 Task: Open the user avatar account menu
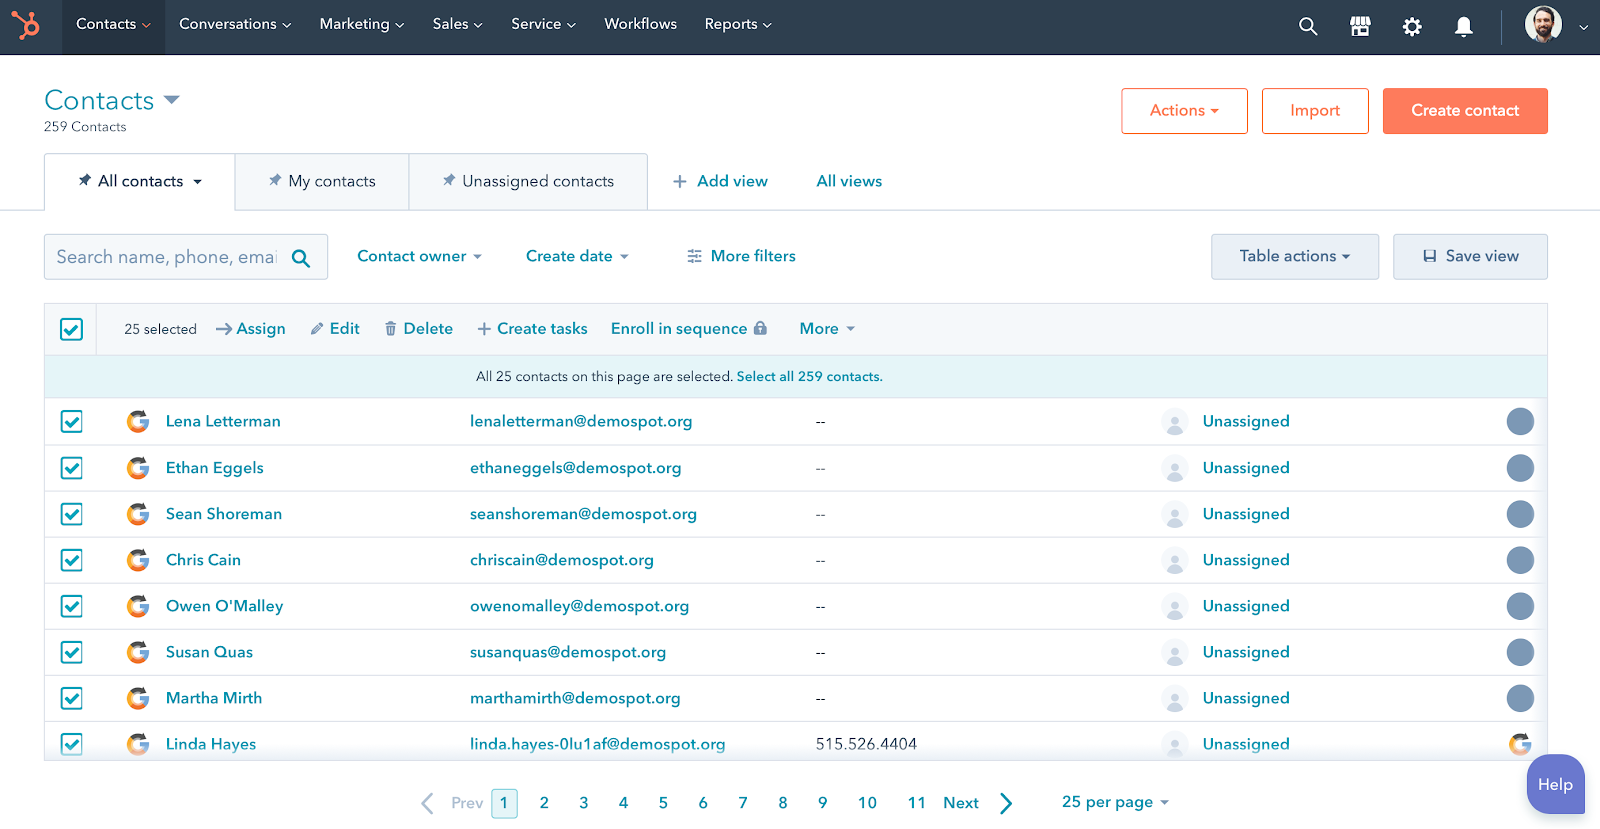coord(1556,25)
